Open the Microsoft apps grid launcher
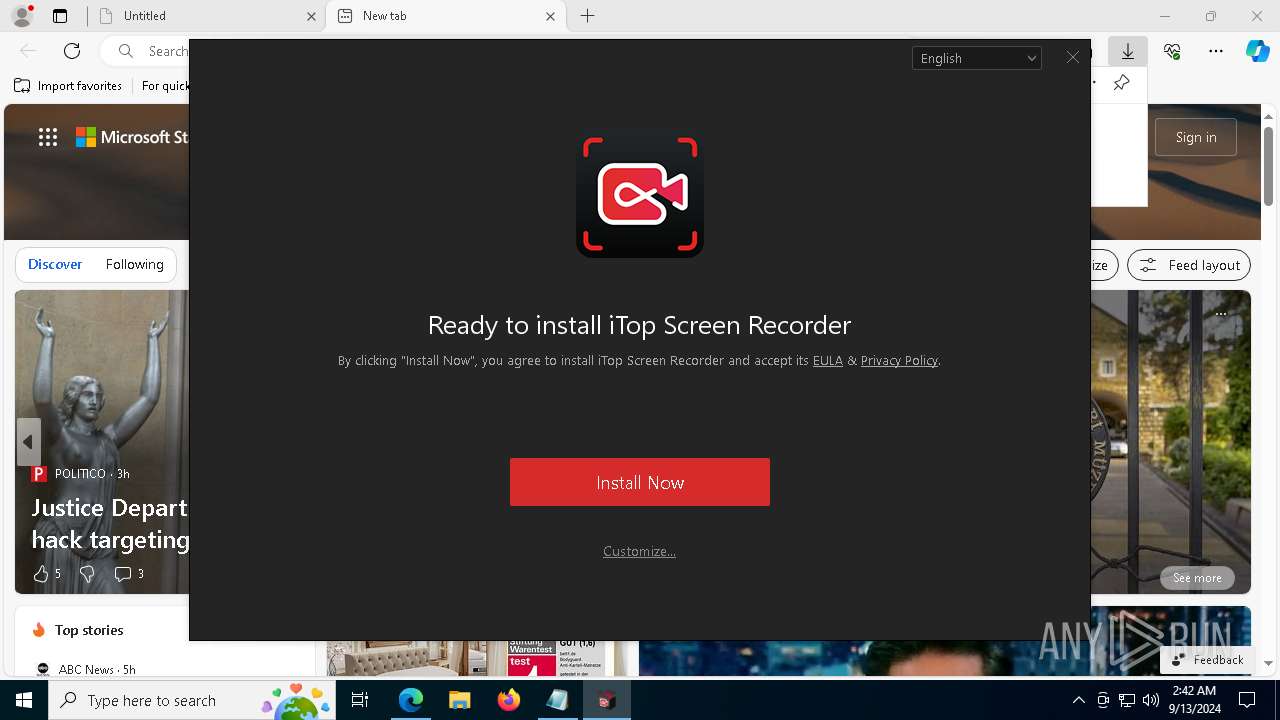 coord(48,138)
